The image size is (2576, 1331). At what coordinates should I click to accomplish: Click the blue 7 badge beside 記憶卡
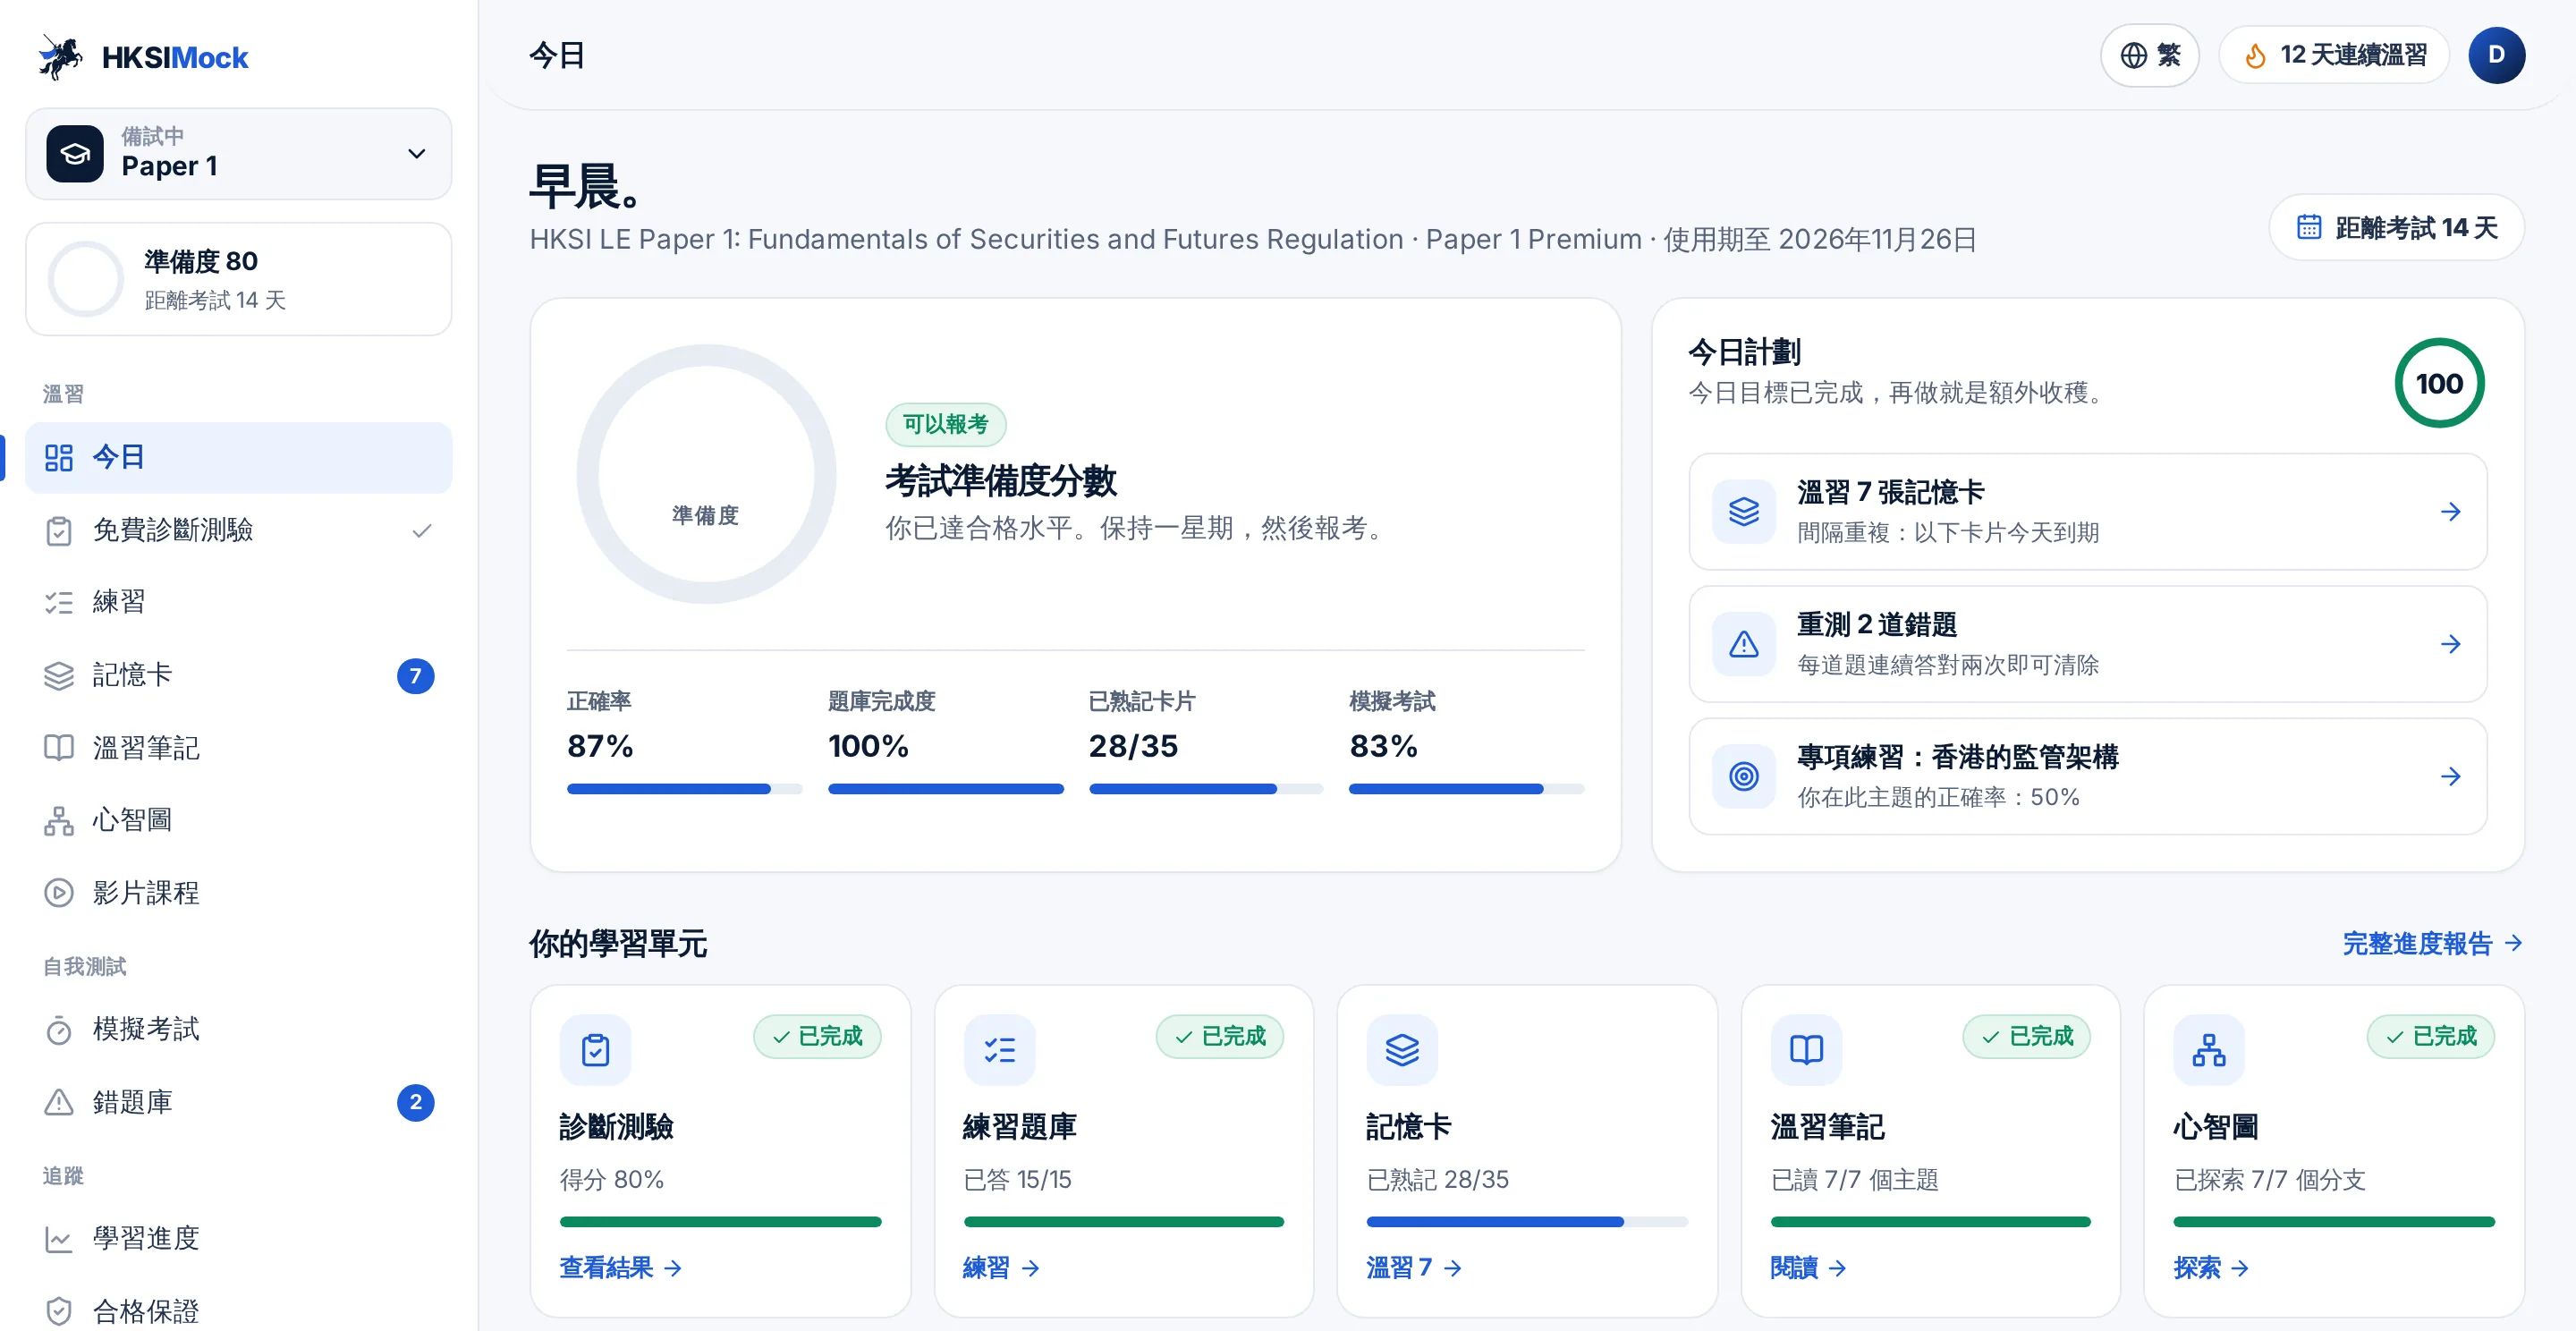pos(415,676)
